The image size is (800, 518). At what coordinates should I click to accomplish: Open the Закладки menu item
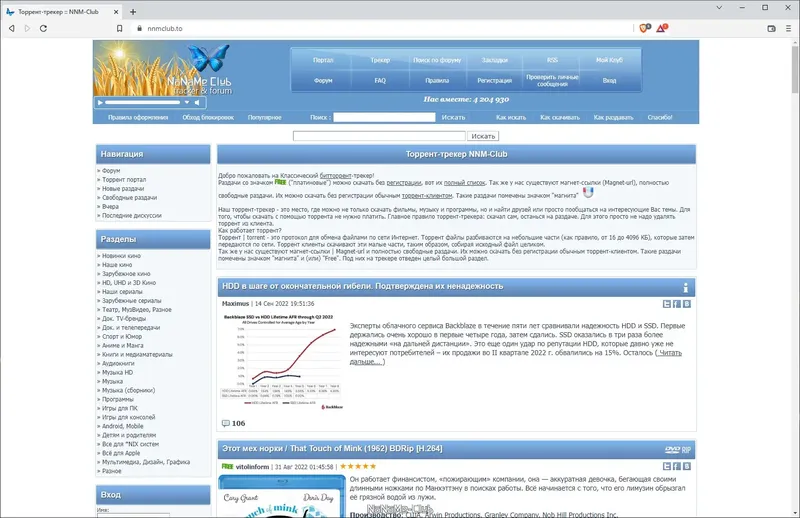[494, 60]
